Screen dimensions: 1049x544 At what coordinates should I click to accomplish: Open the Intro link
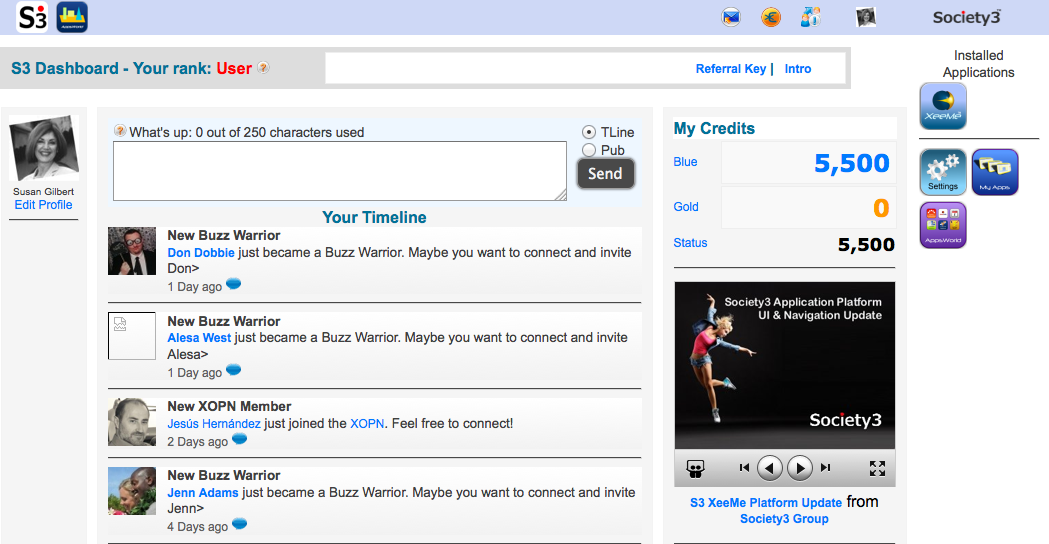[797, 69]
